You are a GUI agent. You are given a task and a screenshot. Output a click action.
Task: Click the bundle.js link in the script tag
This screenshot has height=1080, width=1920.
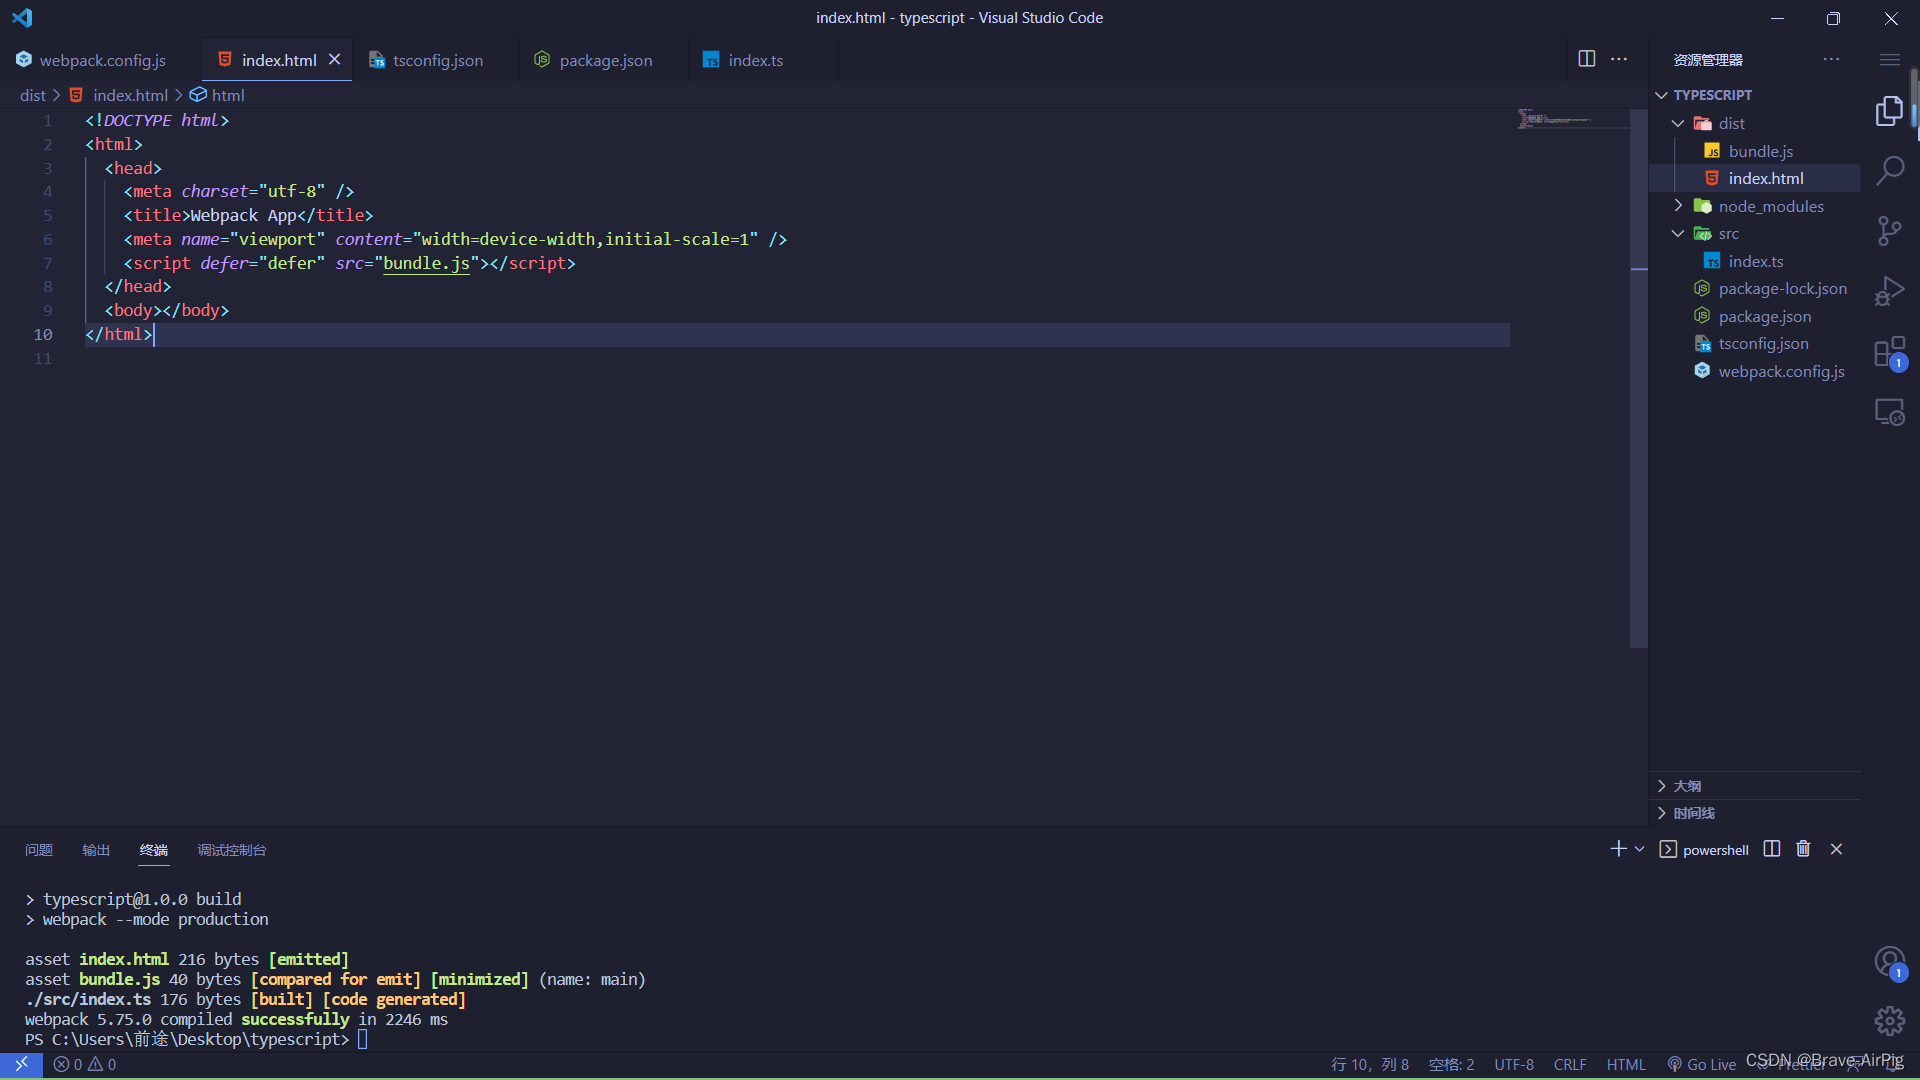click(427, 263)
